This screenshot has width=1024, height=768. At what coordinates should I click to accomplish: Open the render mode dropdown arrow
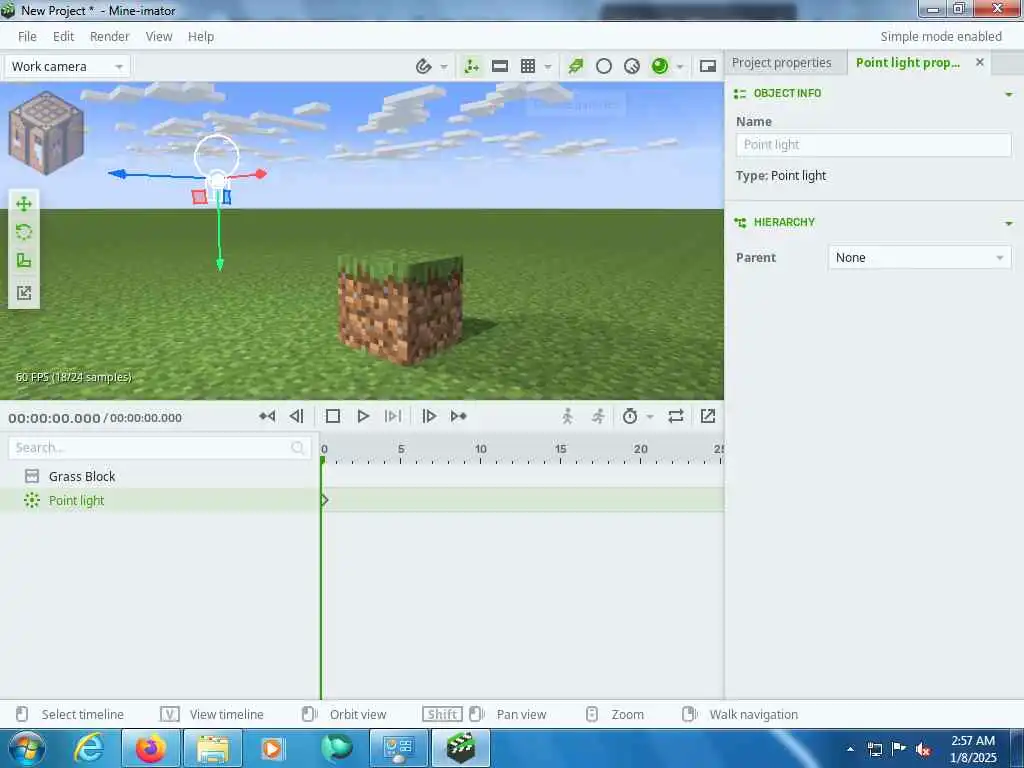pyautogui.click(x=680, y=67)
